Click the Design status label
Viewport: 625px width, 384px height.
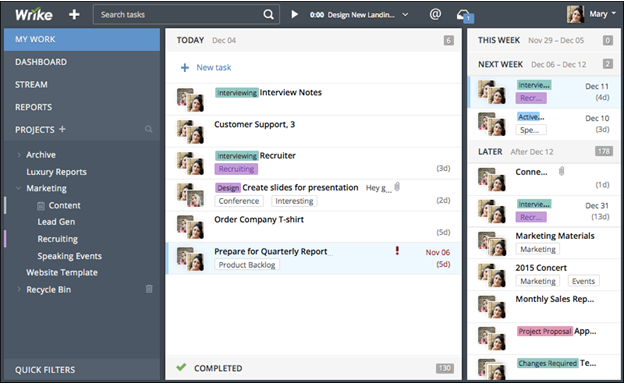point(228,188)
